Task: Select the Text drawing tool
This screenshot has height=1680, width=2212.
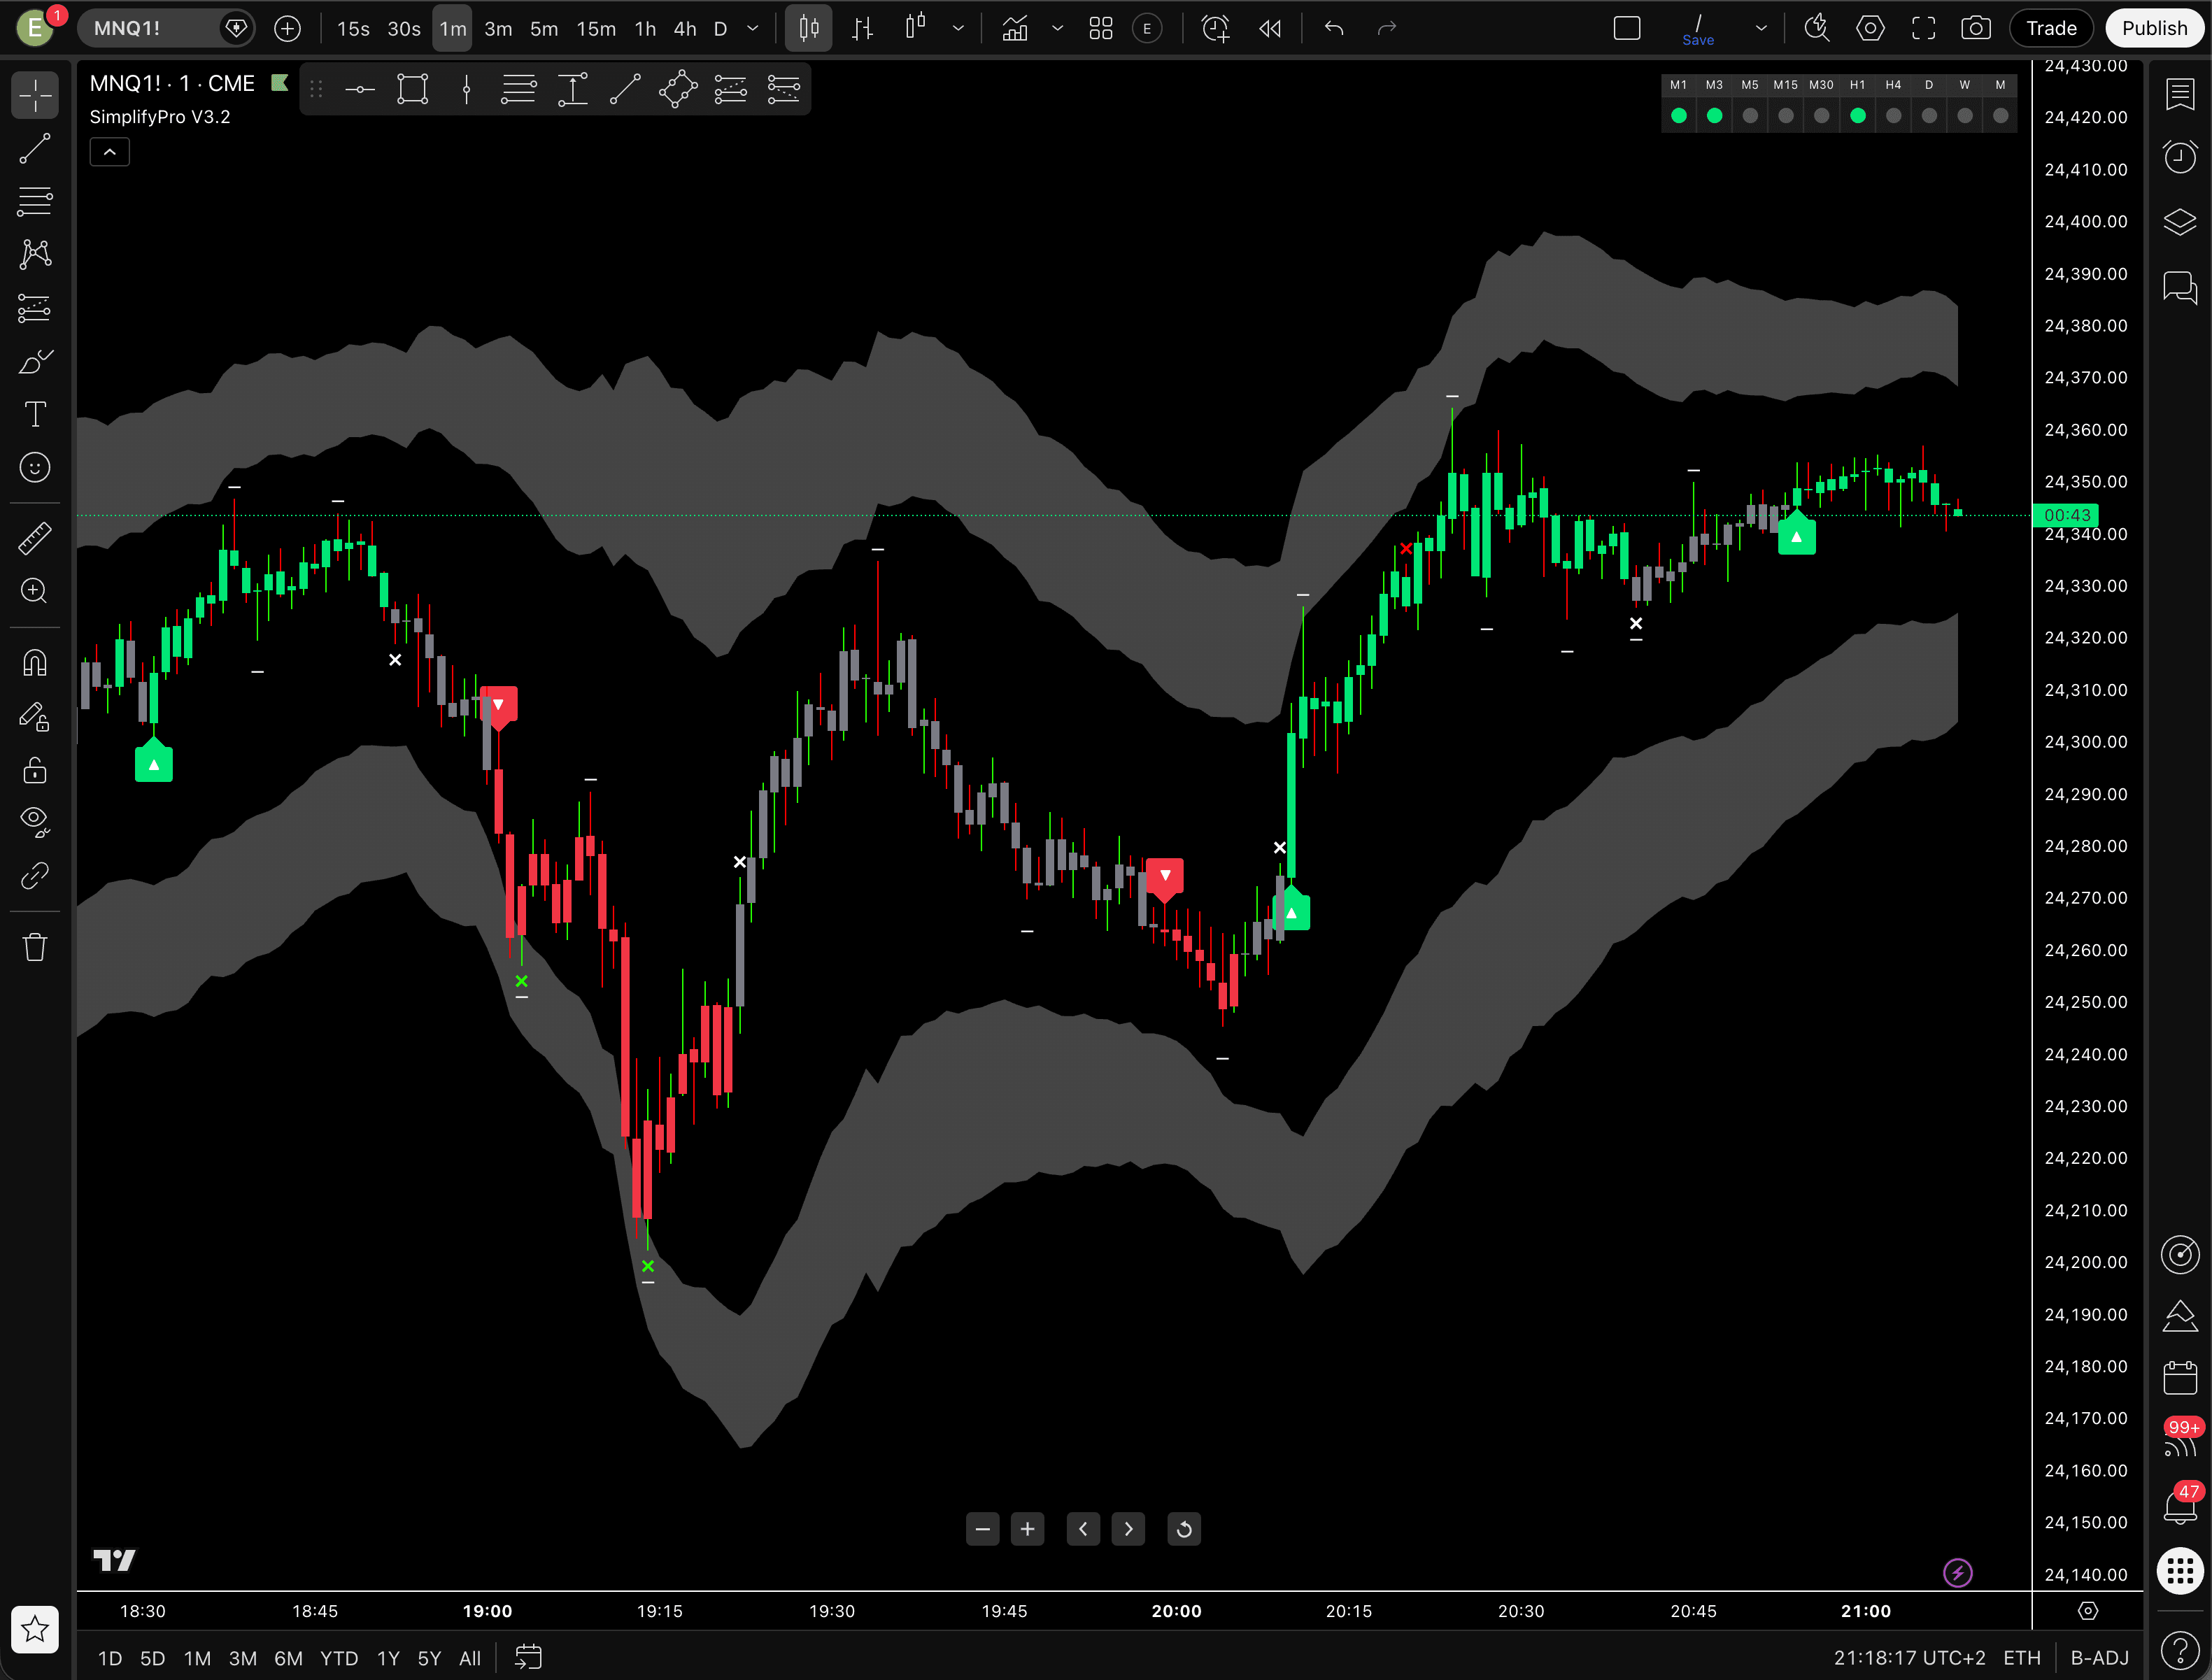Action: 35,414
